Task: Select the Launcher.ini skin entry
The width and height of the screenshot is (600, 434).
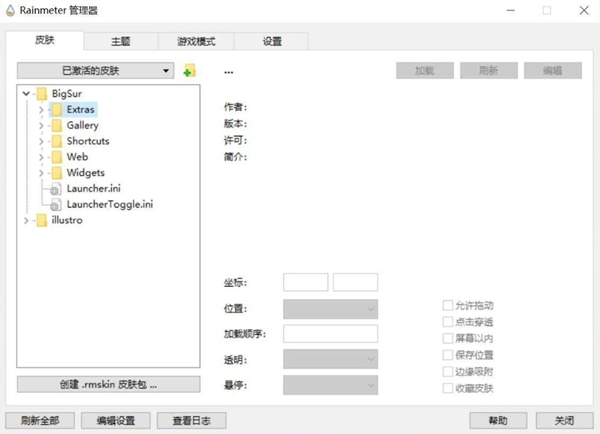Action: click(93, 189)
